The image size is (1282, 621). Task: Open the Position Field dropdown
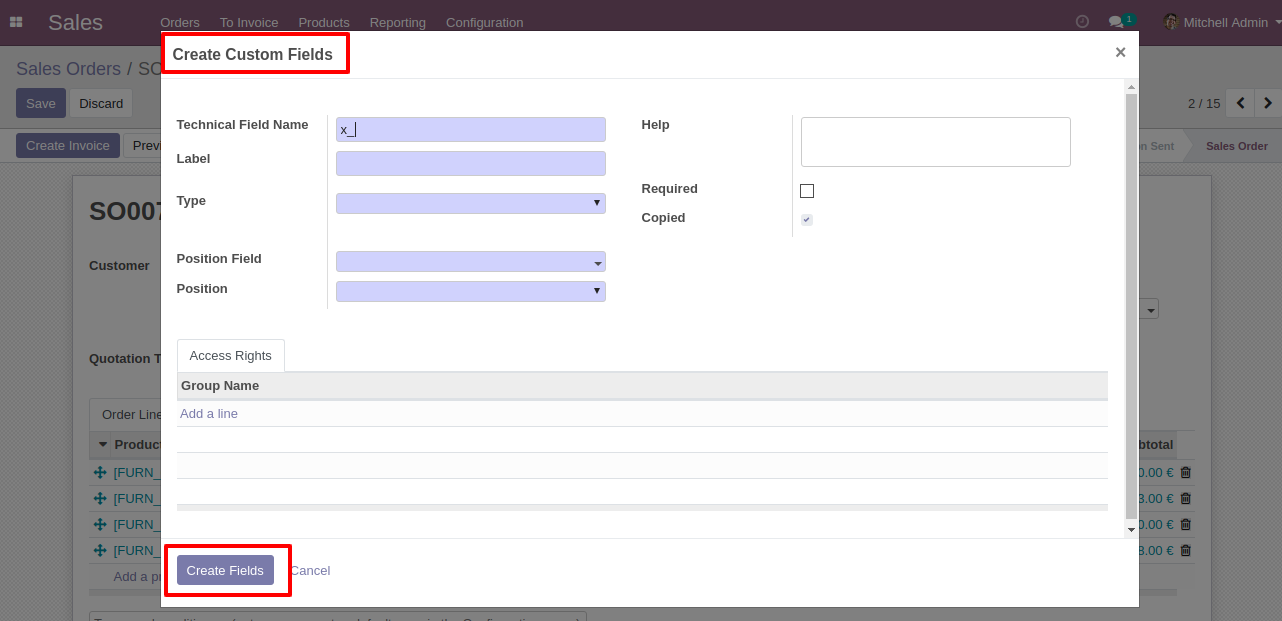click(471, 262)
